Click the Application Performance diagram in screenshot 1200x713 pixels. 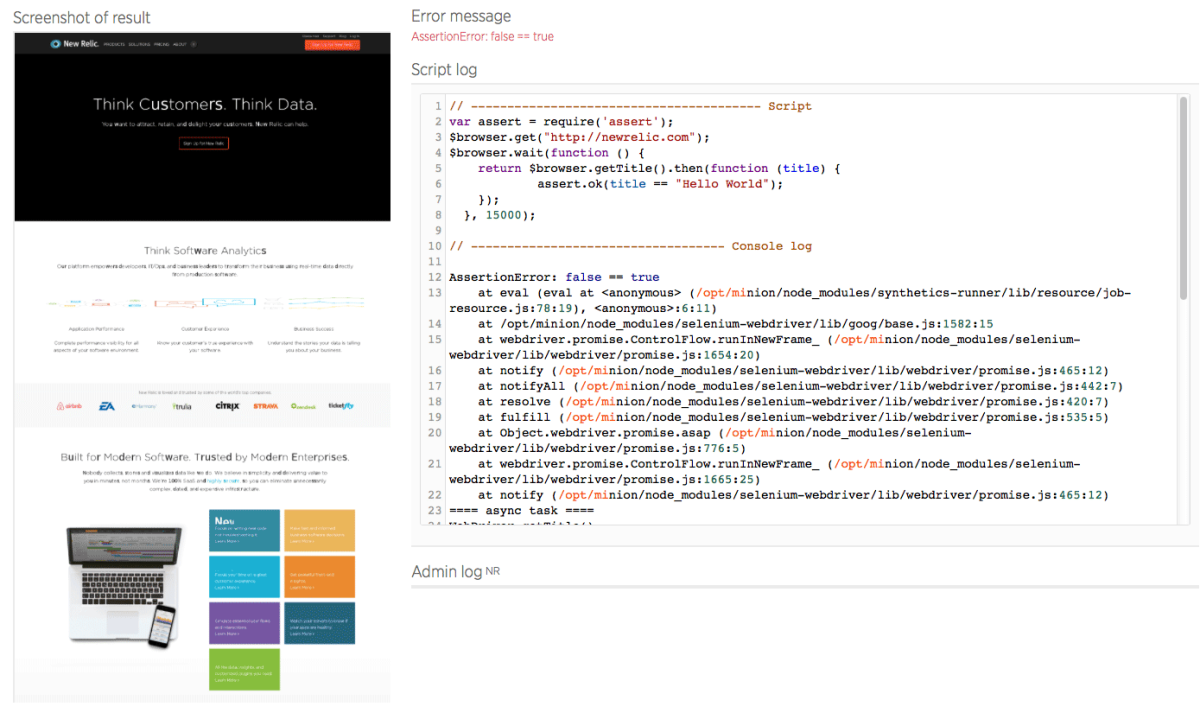(x=95, y=302)
